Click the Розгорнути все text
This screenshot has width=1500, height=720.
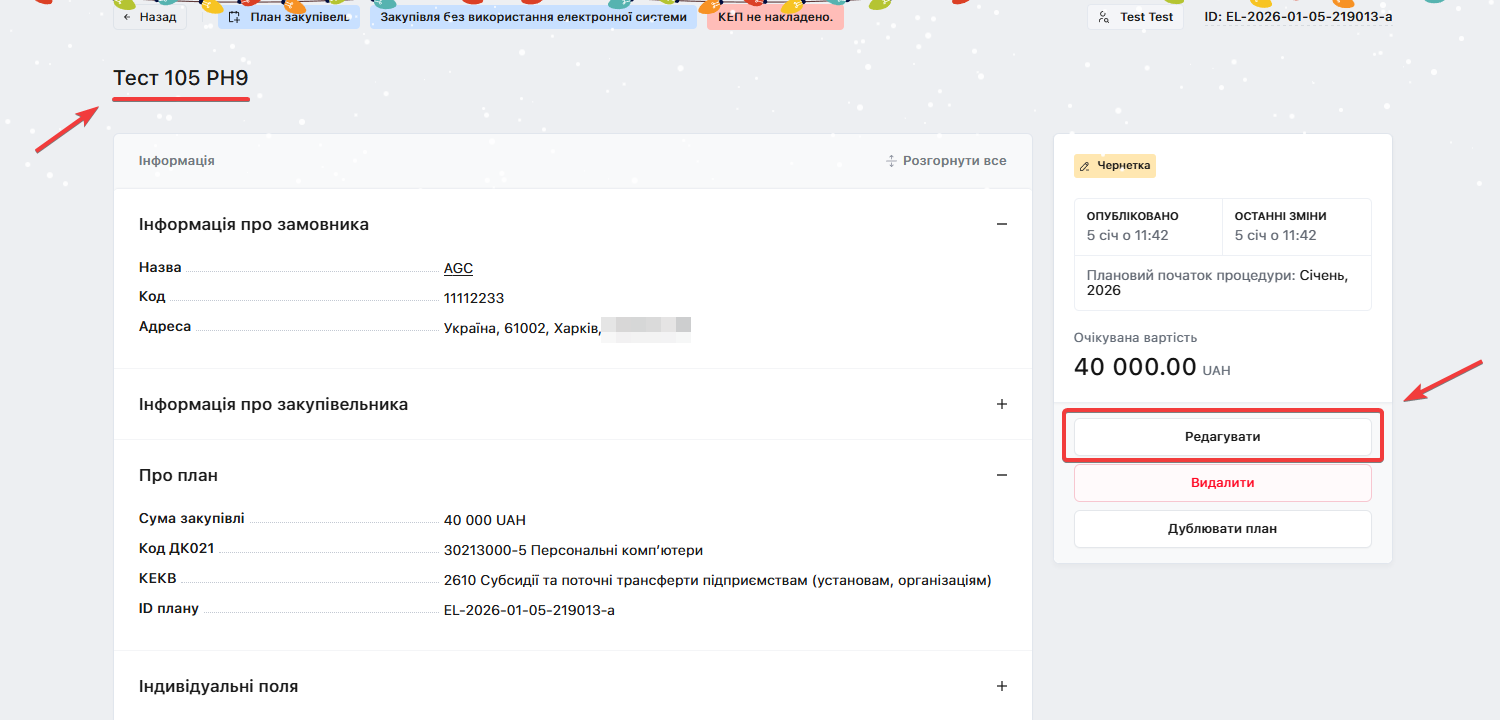(x=954, y=161)
